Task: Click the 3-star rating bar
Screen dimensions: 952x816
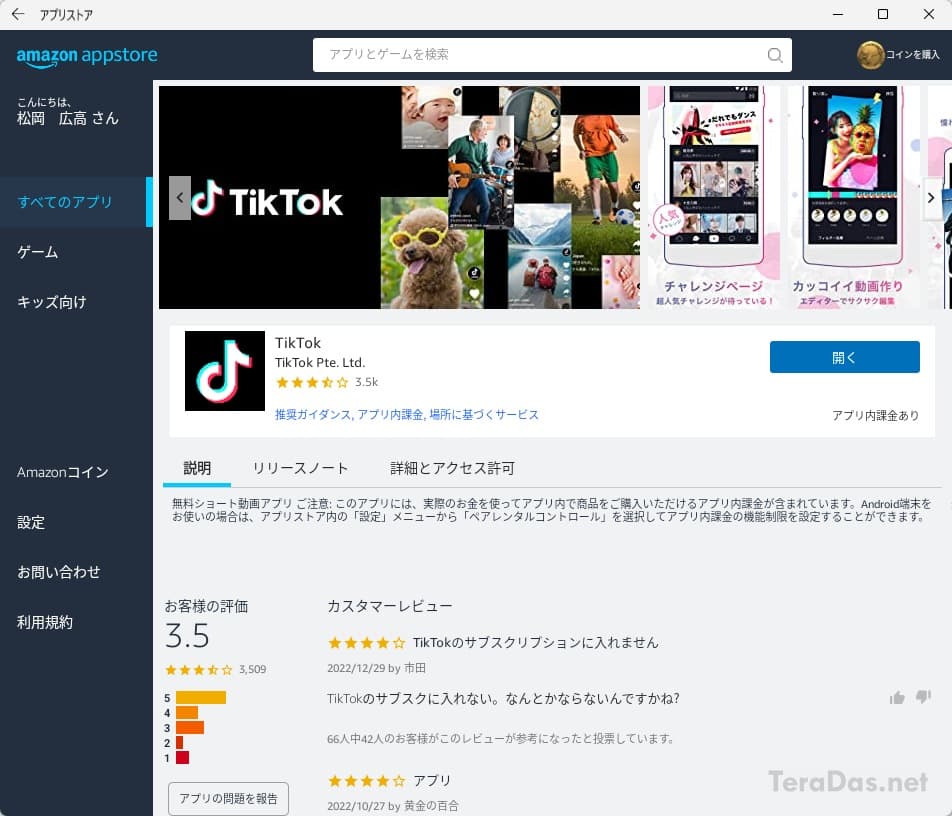Action: tap(190, 727)
